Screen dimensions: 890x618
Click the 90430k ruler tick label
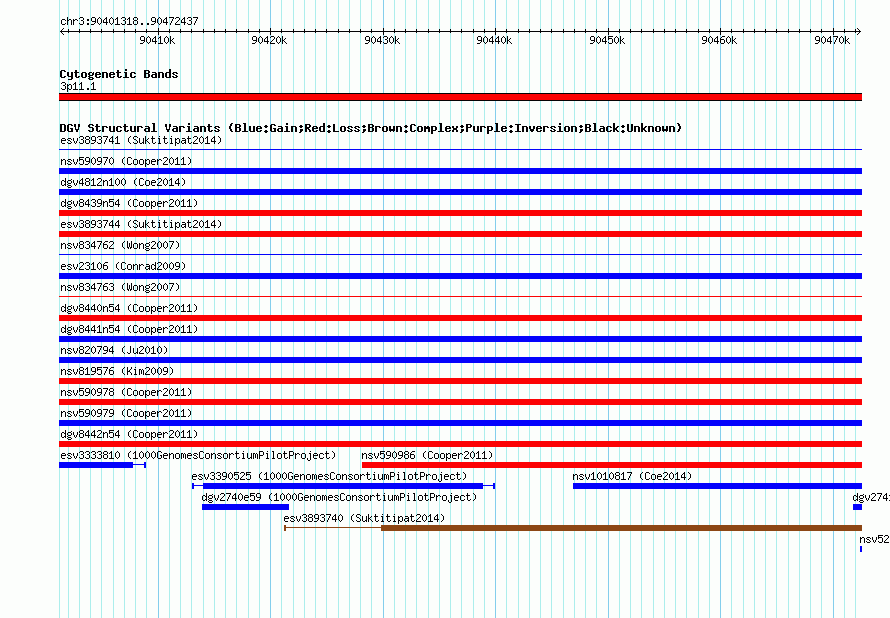(x=382, y=40)
